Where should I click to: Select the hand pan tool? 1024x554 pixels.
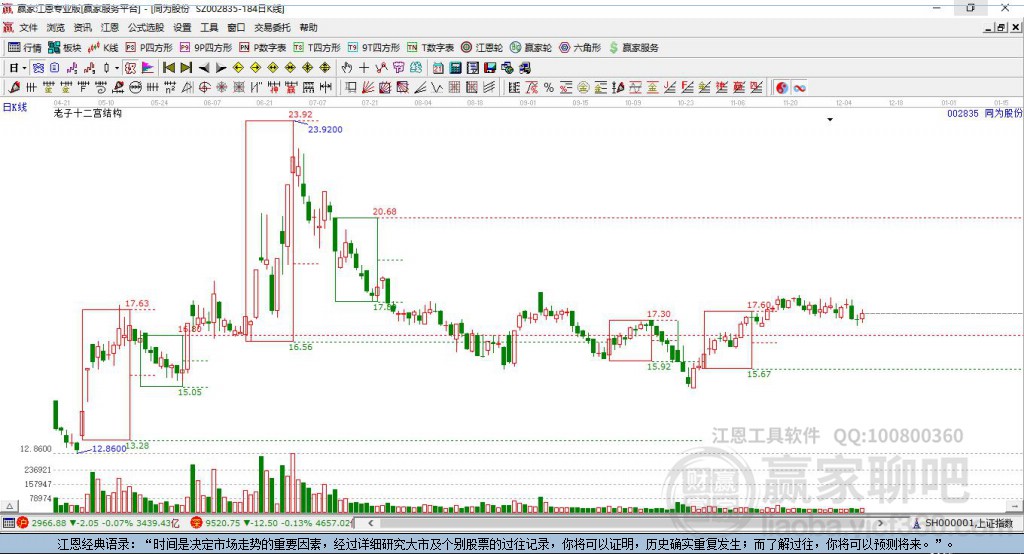click(x=347, y=68)
